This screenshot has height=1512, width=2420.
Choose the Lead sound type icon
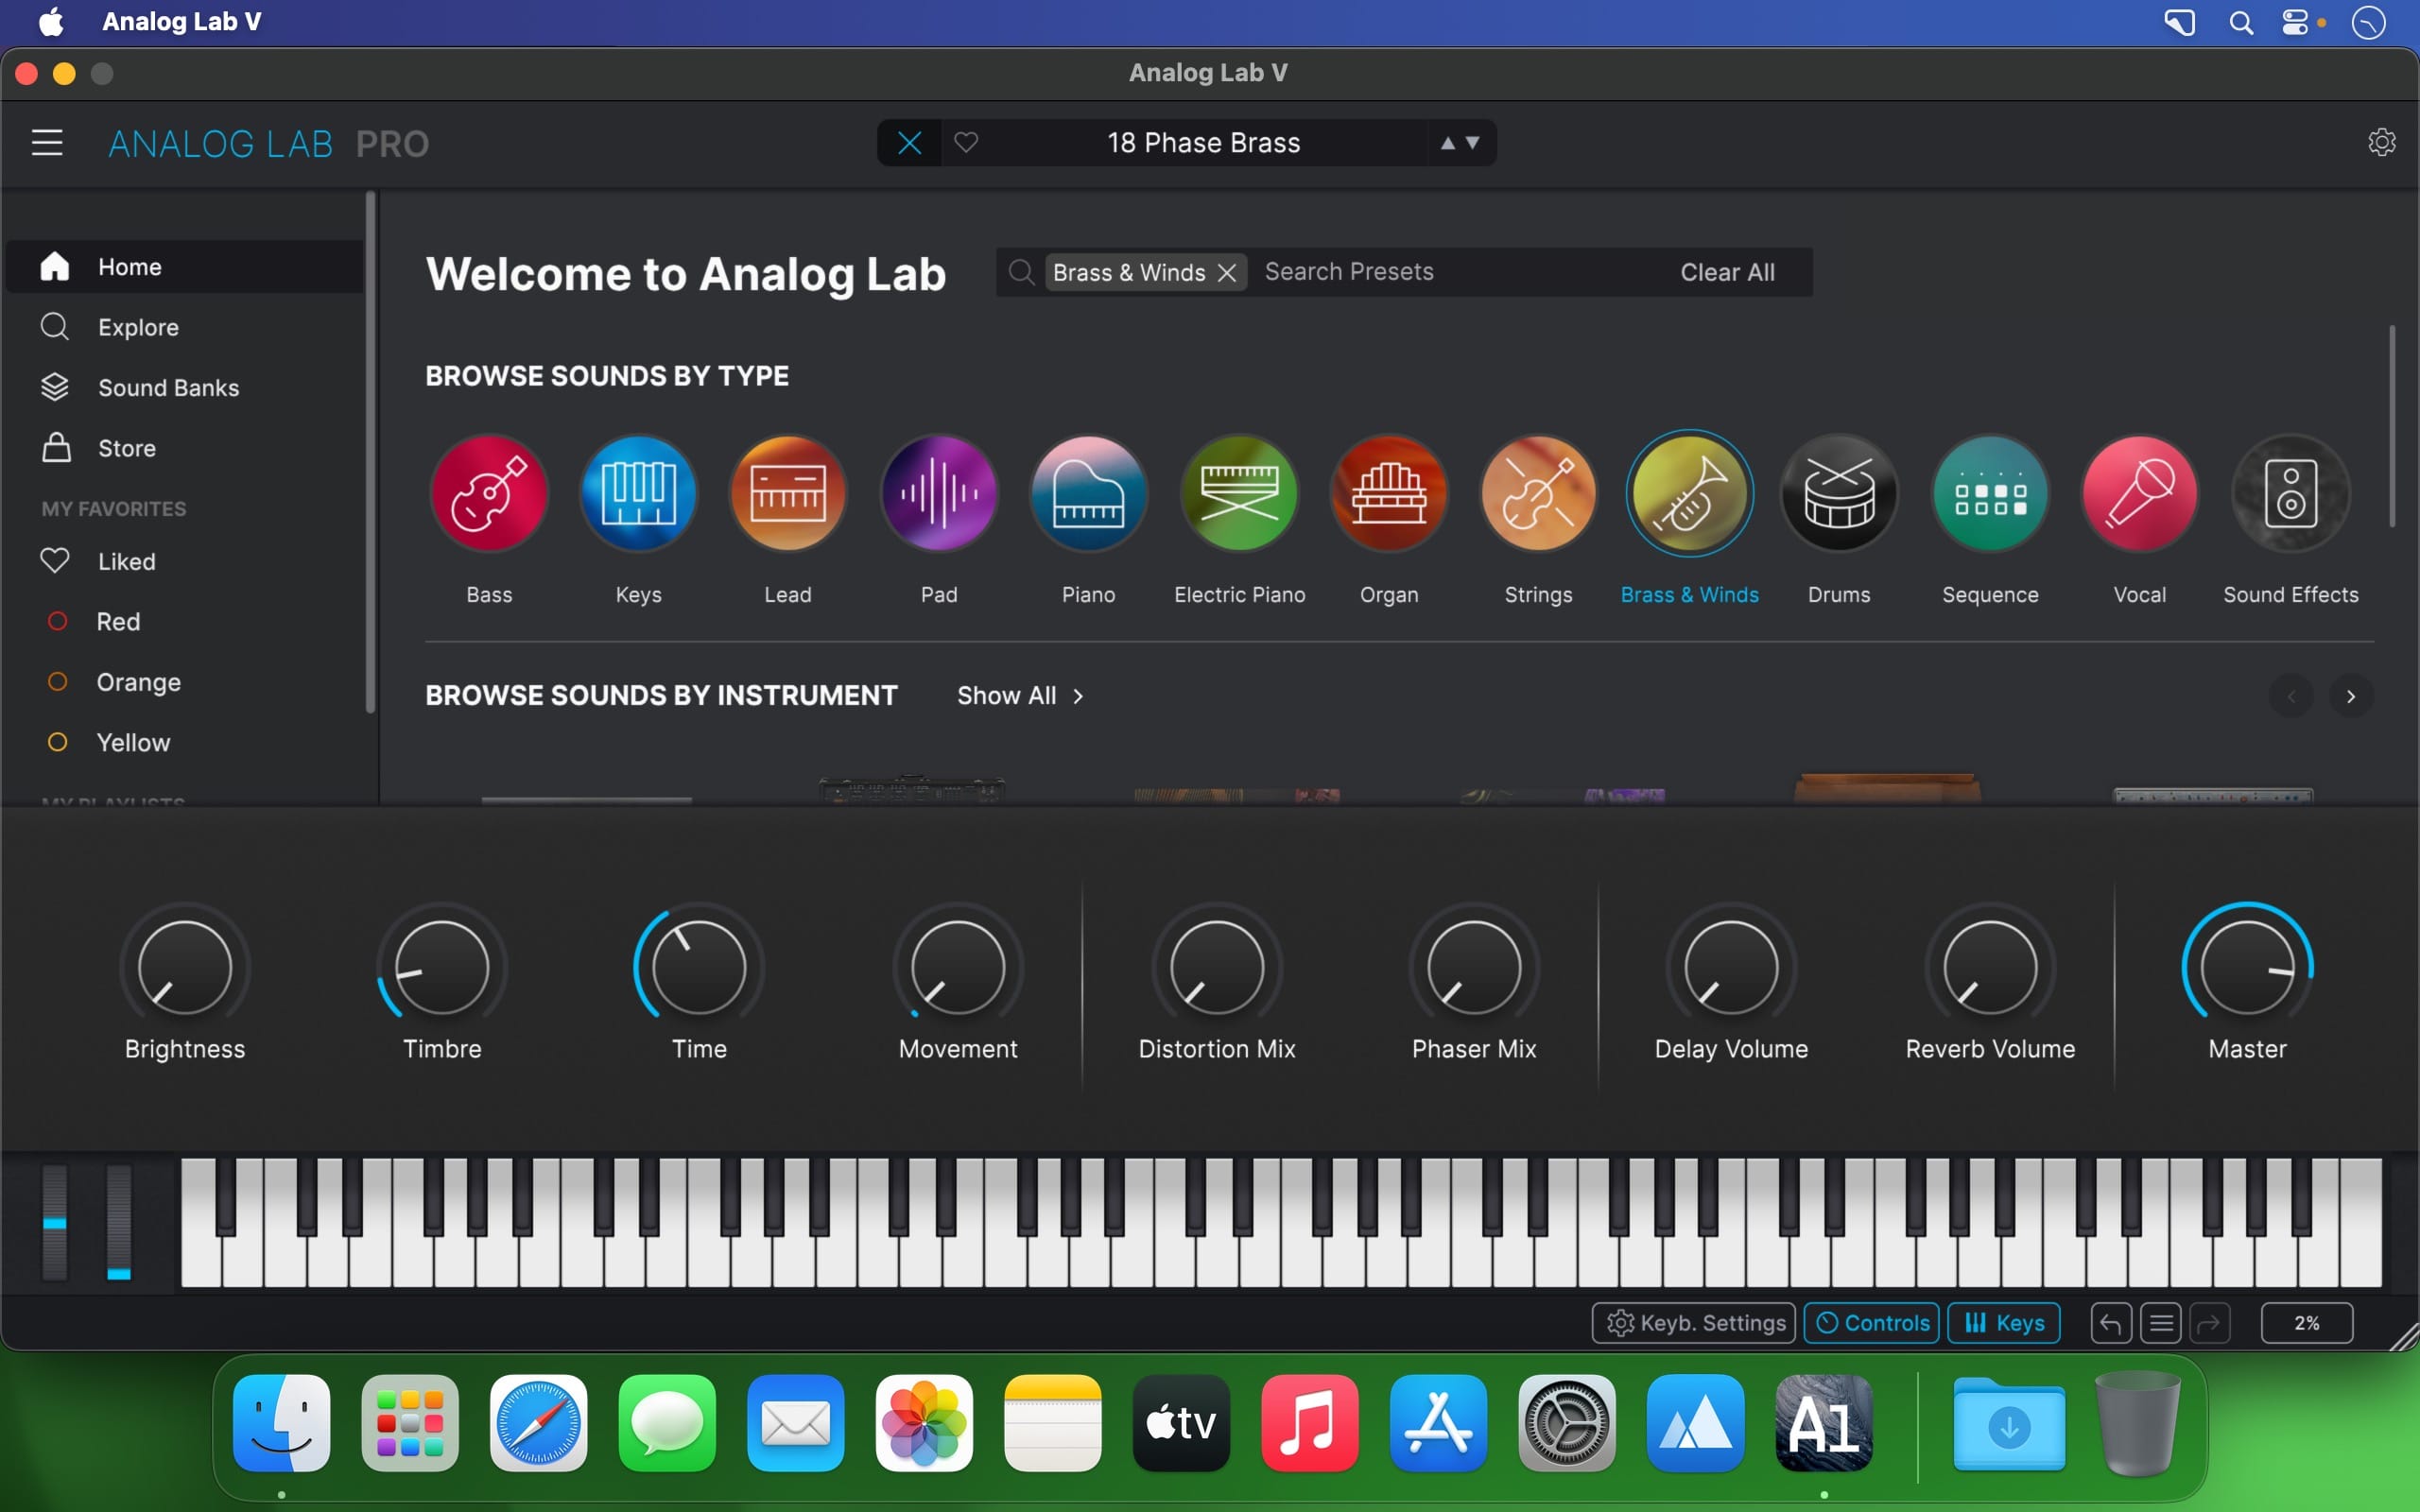[788, 493]
